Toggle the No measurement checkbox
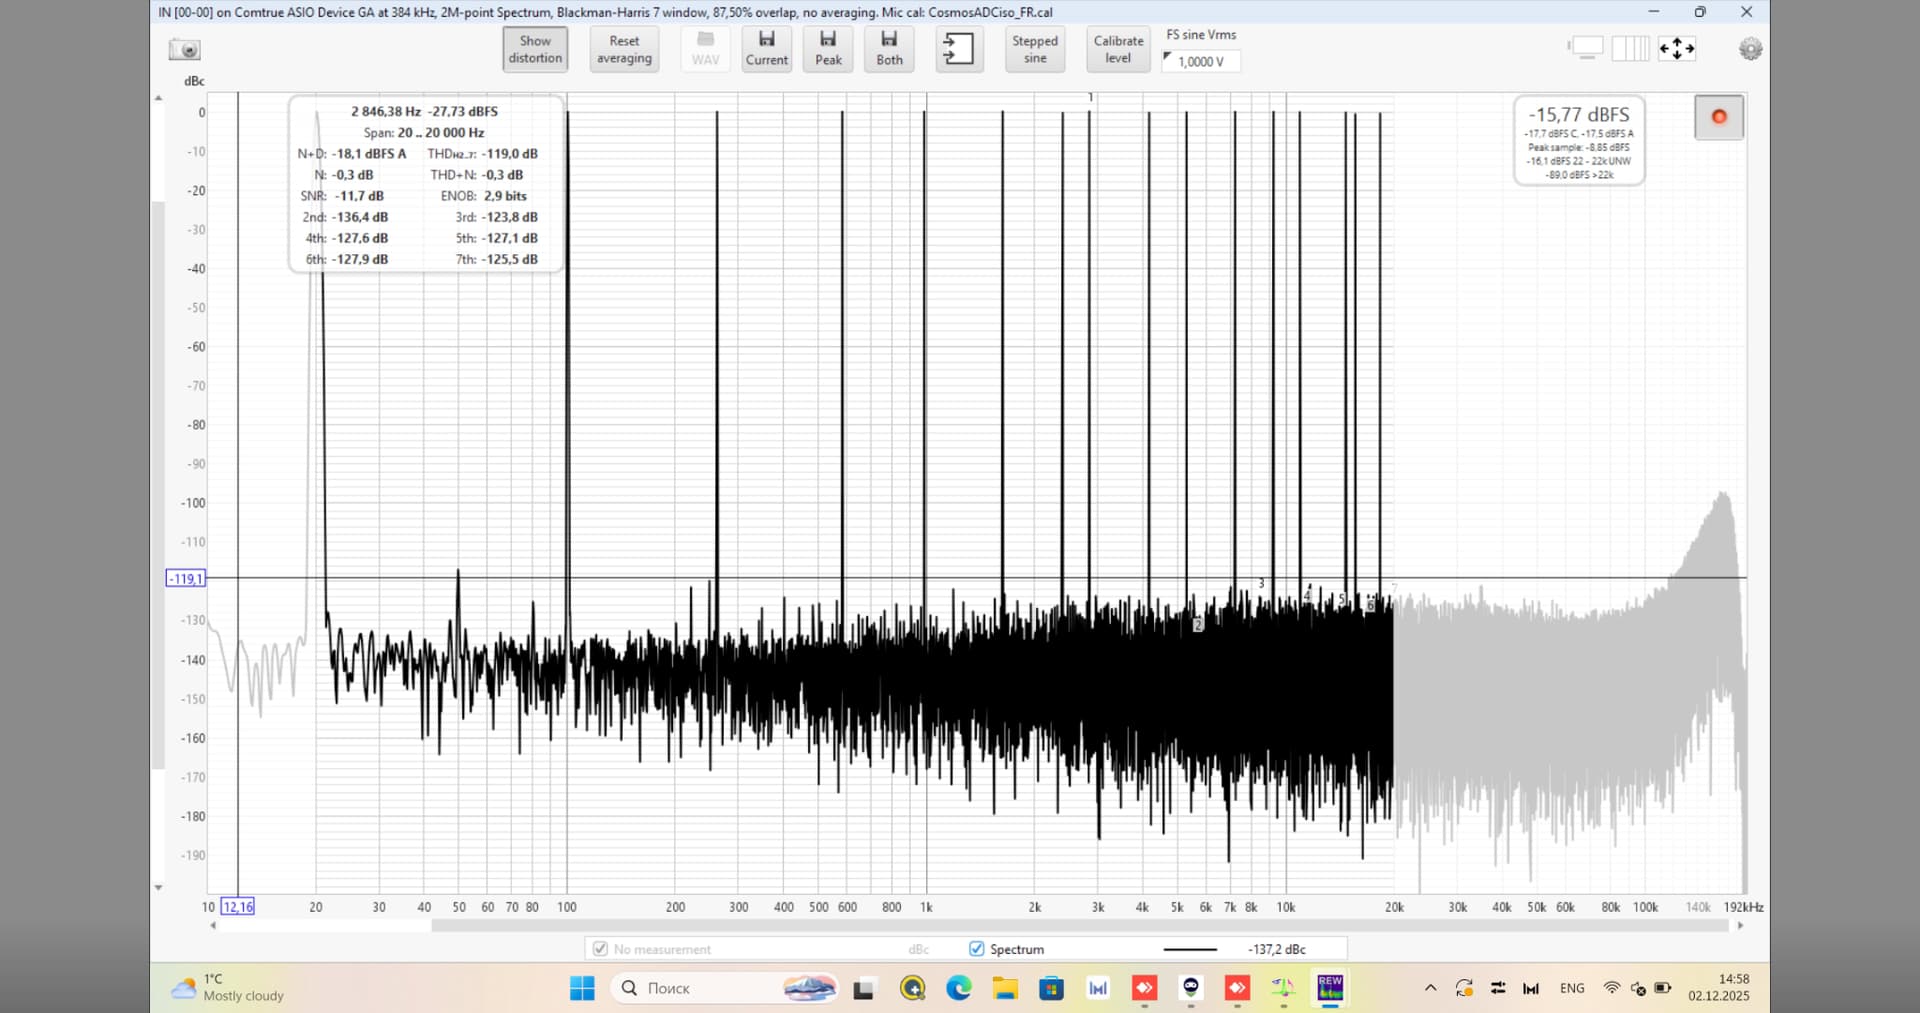The height and width of the screenshot is (1013, 1920). (x=600, y=949)
